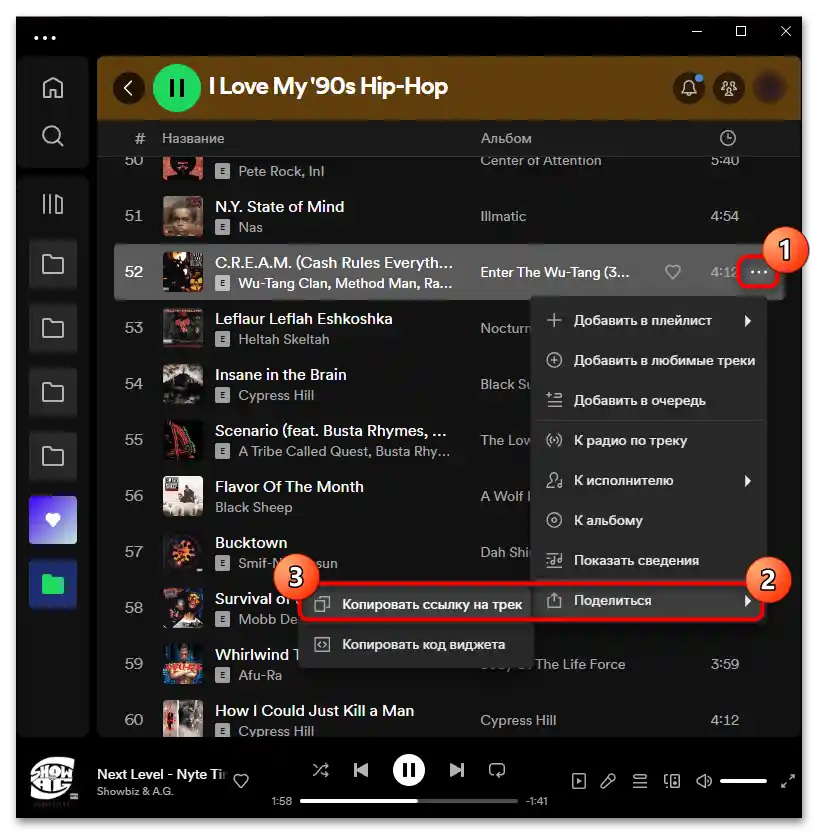Open the play queue icon
This screenshot has height=834, width=818.
640,781
